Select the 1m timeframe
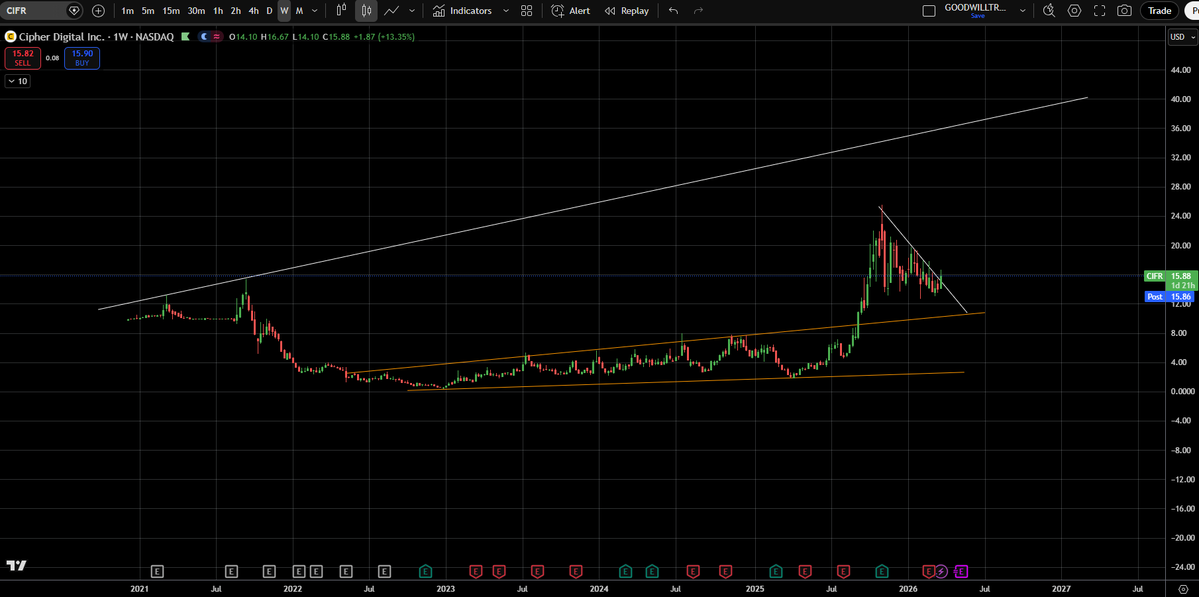This screenshot has width=1199, height=597. point(128,11)
